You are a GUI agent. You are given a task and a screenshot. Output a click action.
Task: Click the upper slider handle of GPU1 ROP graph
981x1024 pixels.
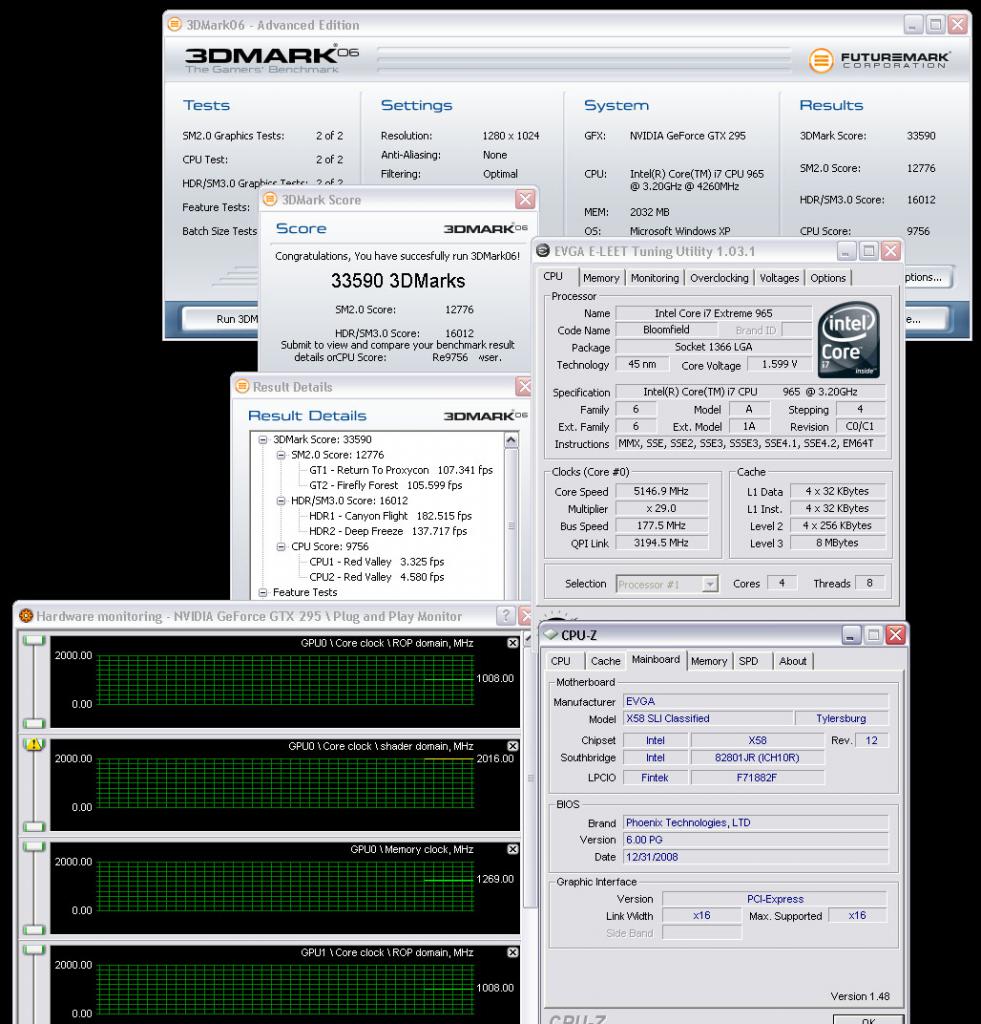coord(34,950)
